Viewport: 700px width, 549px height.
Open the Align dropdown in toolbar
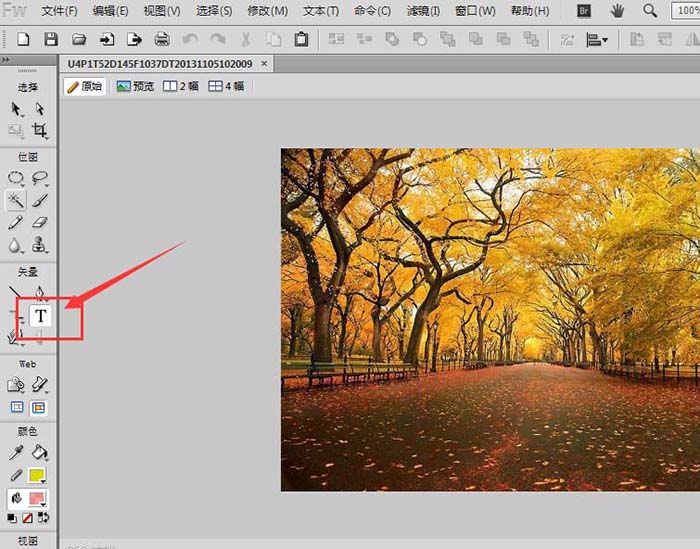click(598, 40)
